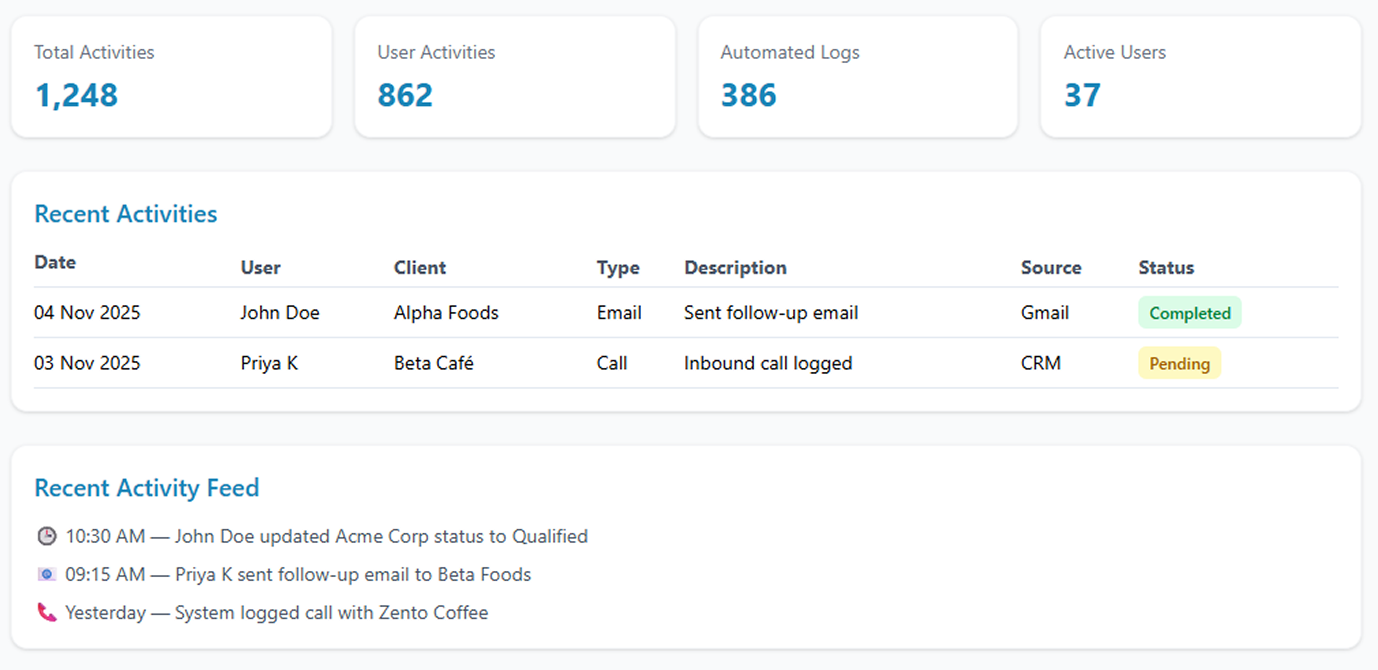Click the Pending status badge

tap(1179, 364)
